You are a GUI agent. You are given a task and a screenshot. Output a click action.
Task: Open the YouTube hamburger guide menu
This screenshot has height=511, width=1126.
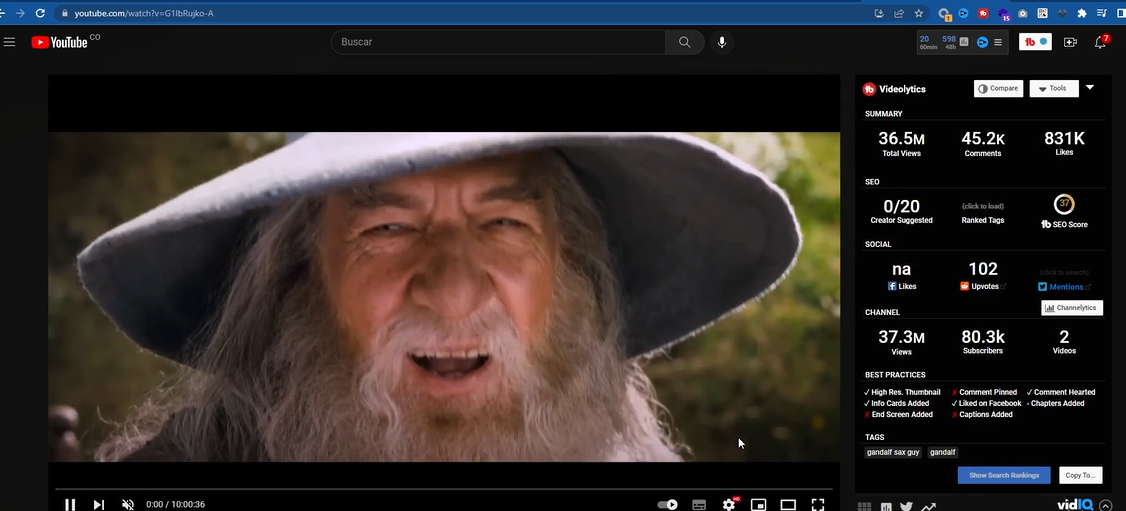[x=10, y=42]
